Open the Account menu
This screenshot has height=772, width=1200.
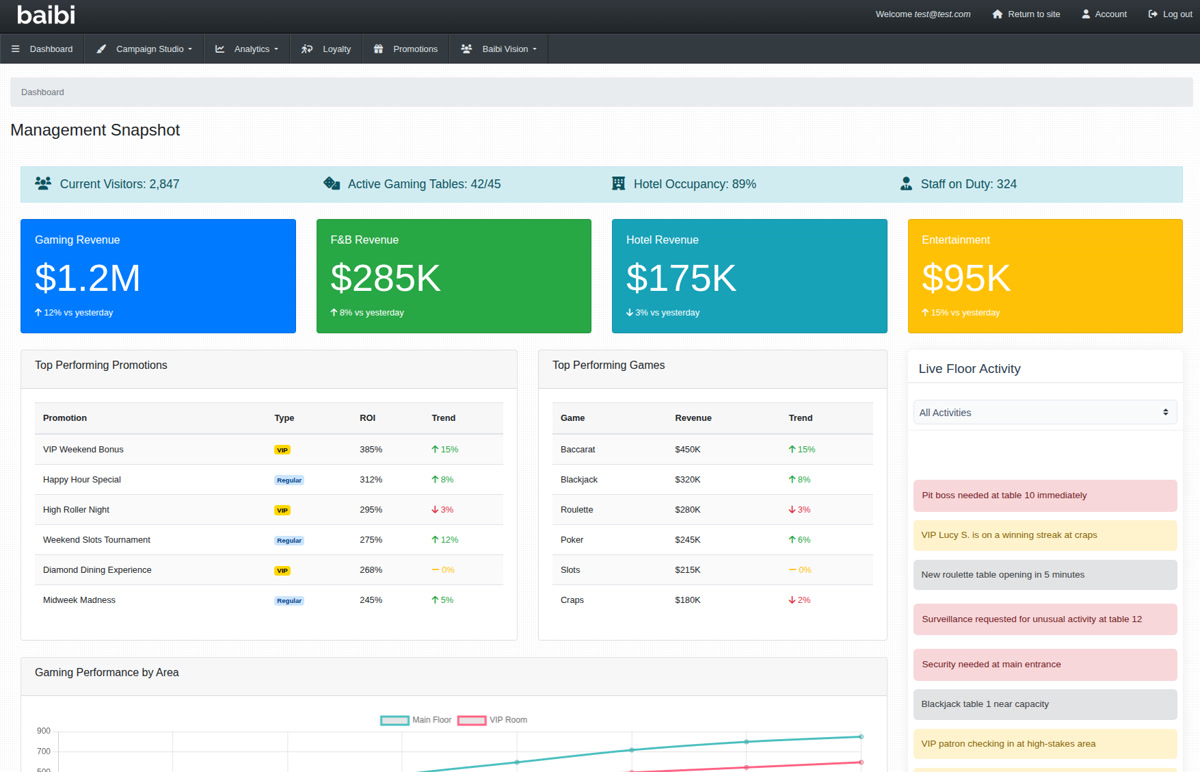(x=1103, y=13)
